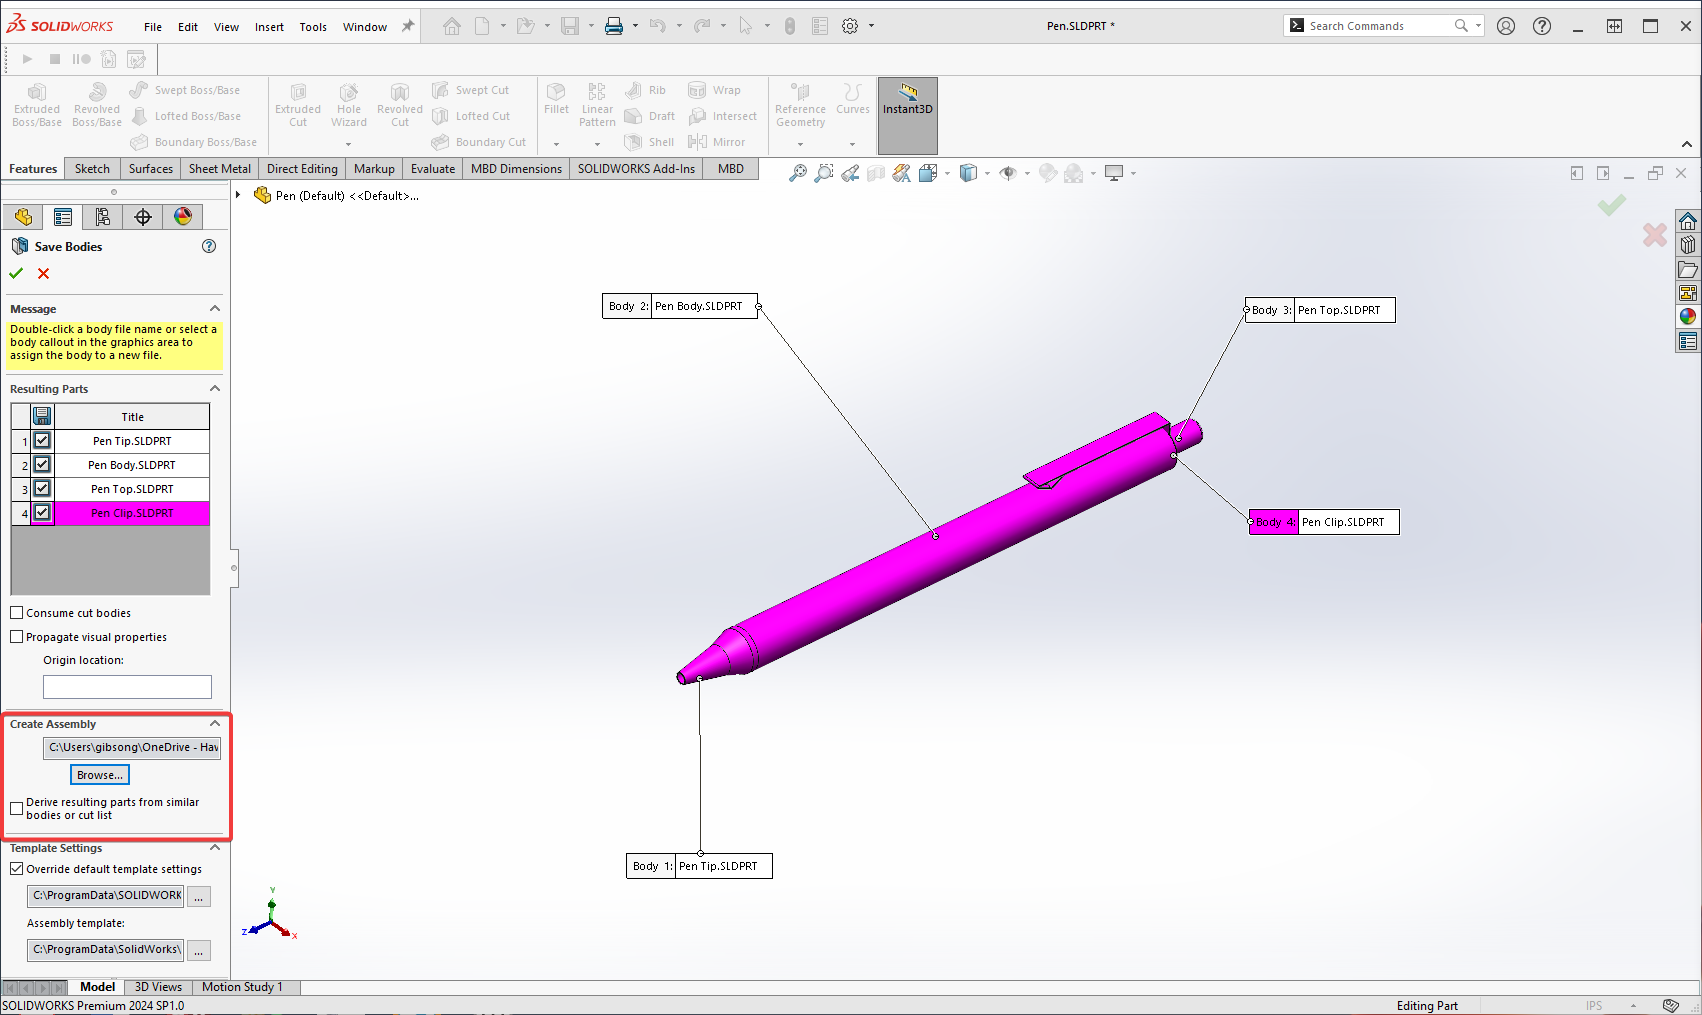Viewport: 1702px width, 1015px height.
Task: Open the DisplayManager color ball tab
Action: (183, 217)
